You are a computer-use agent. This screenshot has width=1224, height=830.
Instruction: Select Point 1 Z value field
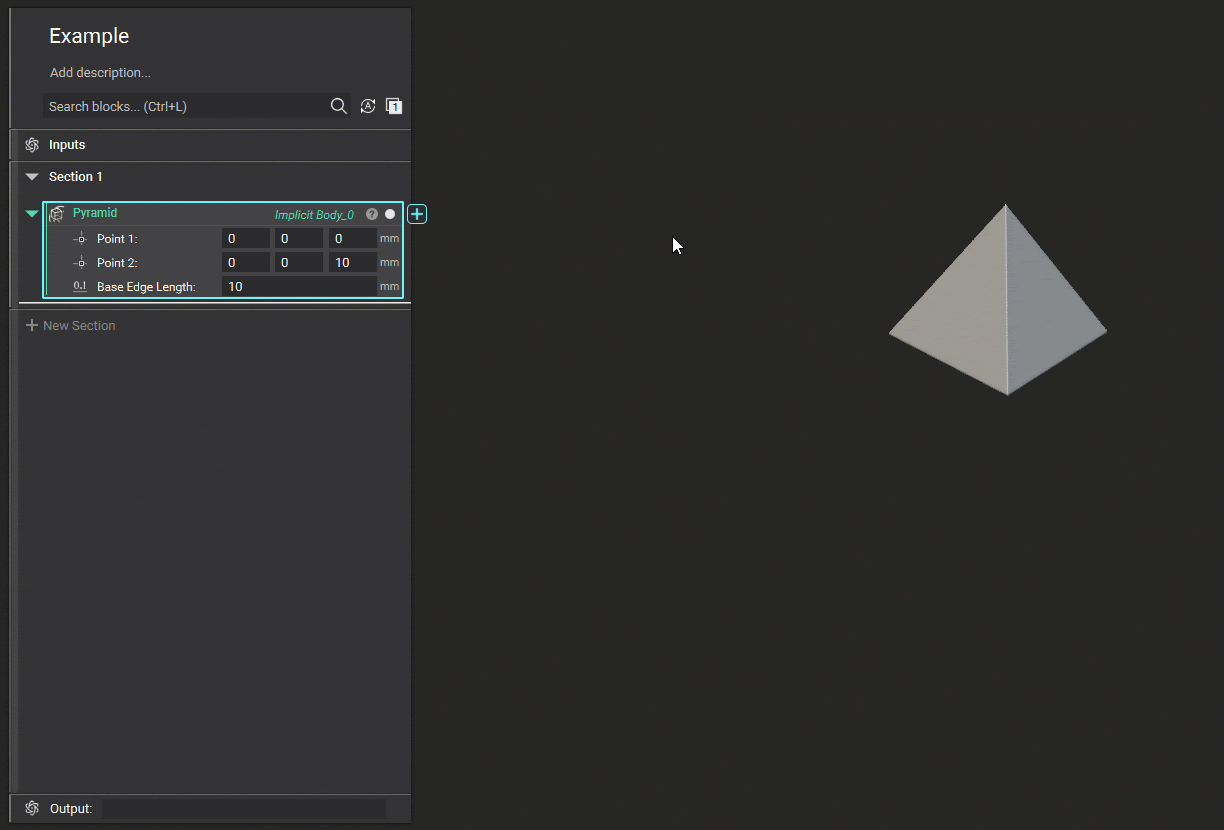pos(353,238)
